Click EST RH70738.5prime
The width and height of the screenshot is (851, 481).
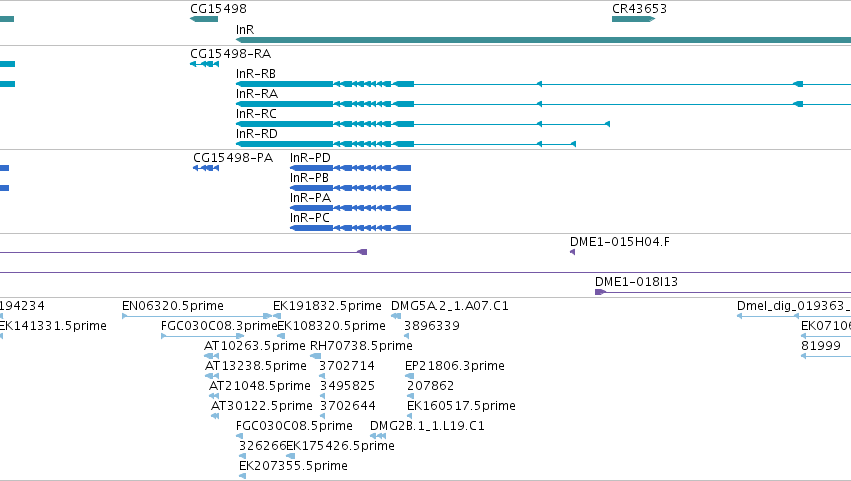tap(361, 346)
